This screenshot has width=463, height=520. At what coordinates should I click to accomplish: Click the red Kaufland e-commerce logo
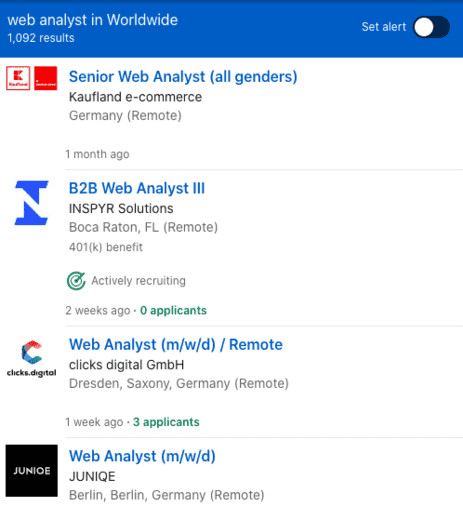(x=46, y=78)
